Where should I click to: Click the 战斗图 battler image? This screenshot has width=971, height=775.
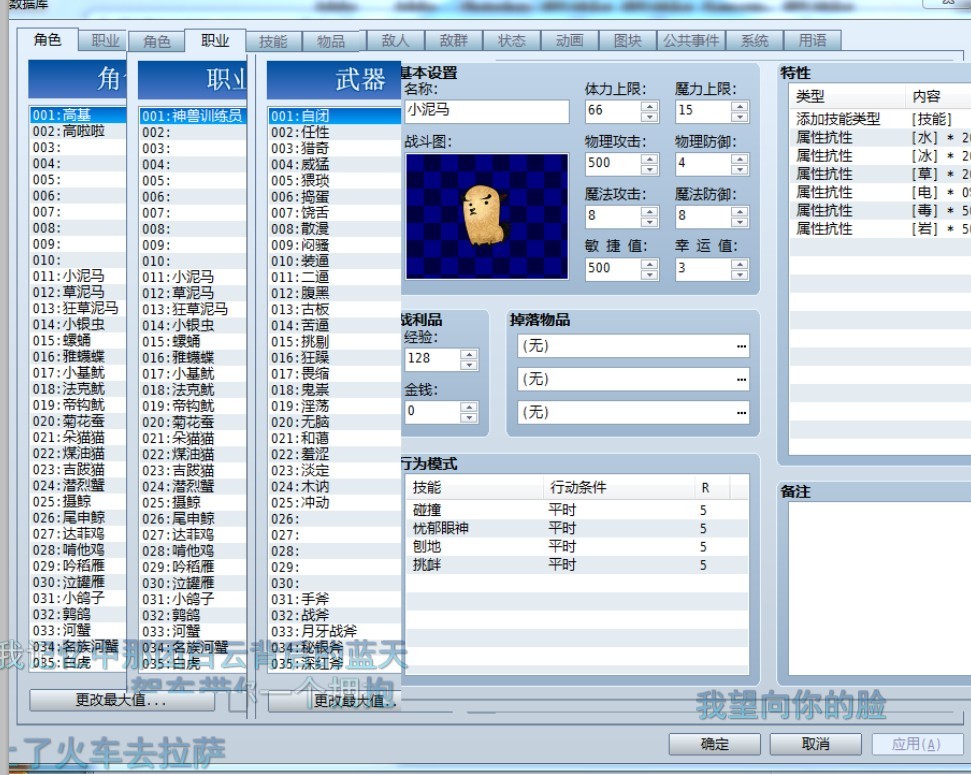[487, 216]
